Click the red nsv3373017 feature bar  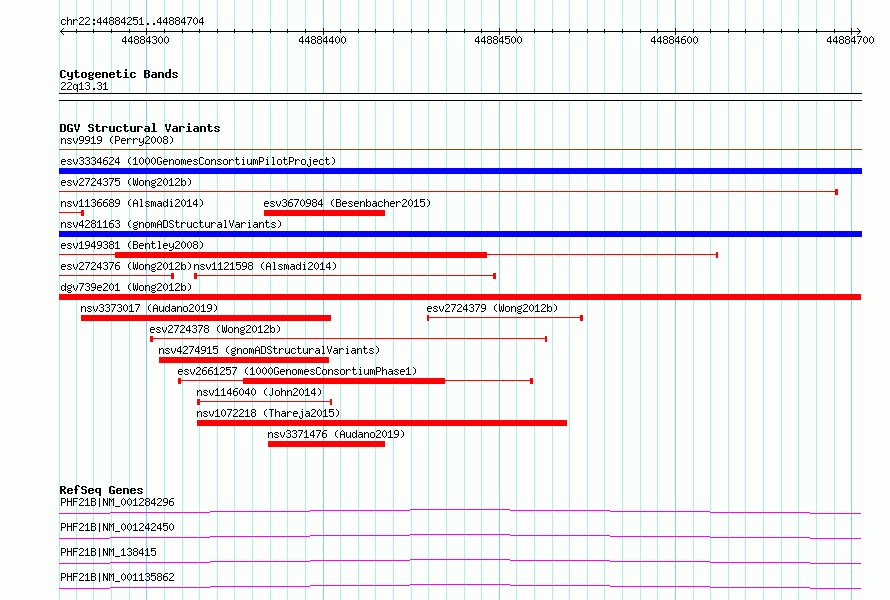206,318
